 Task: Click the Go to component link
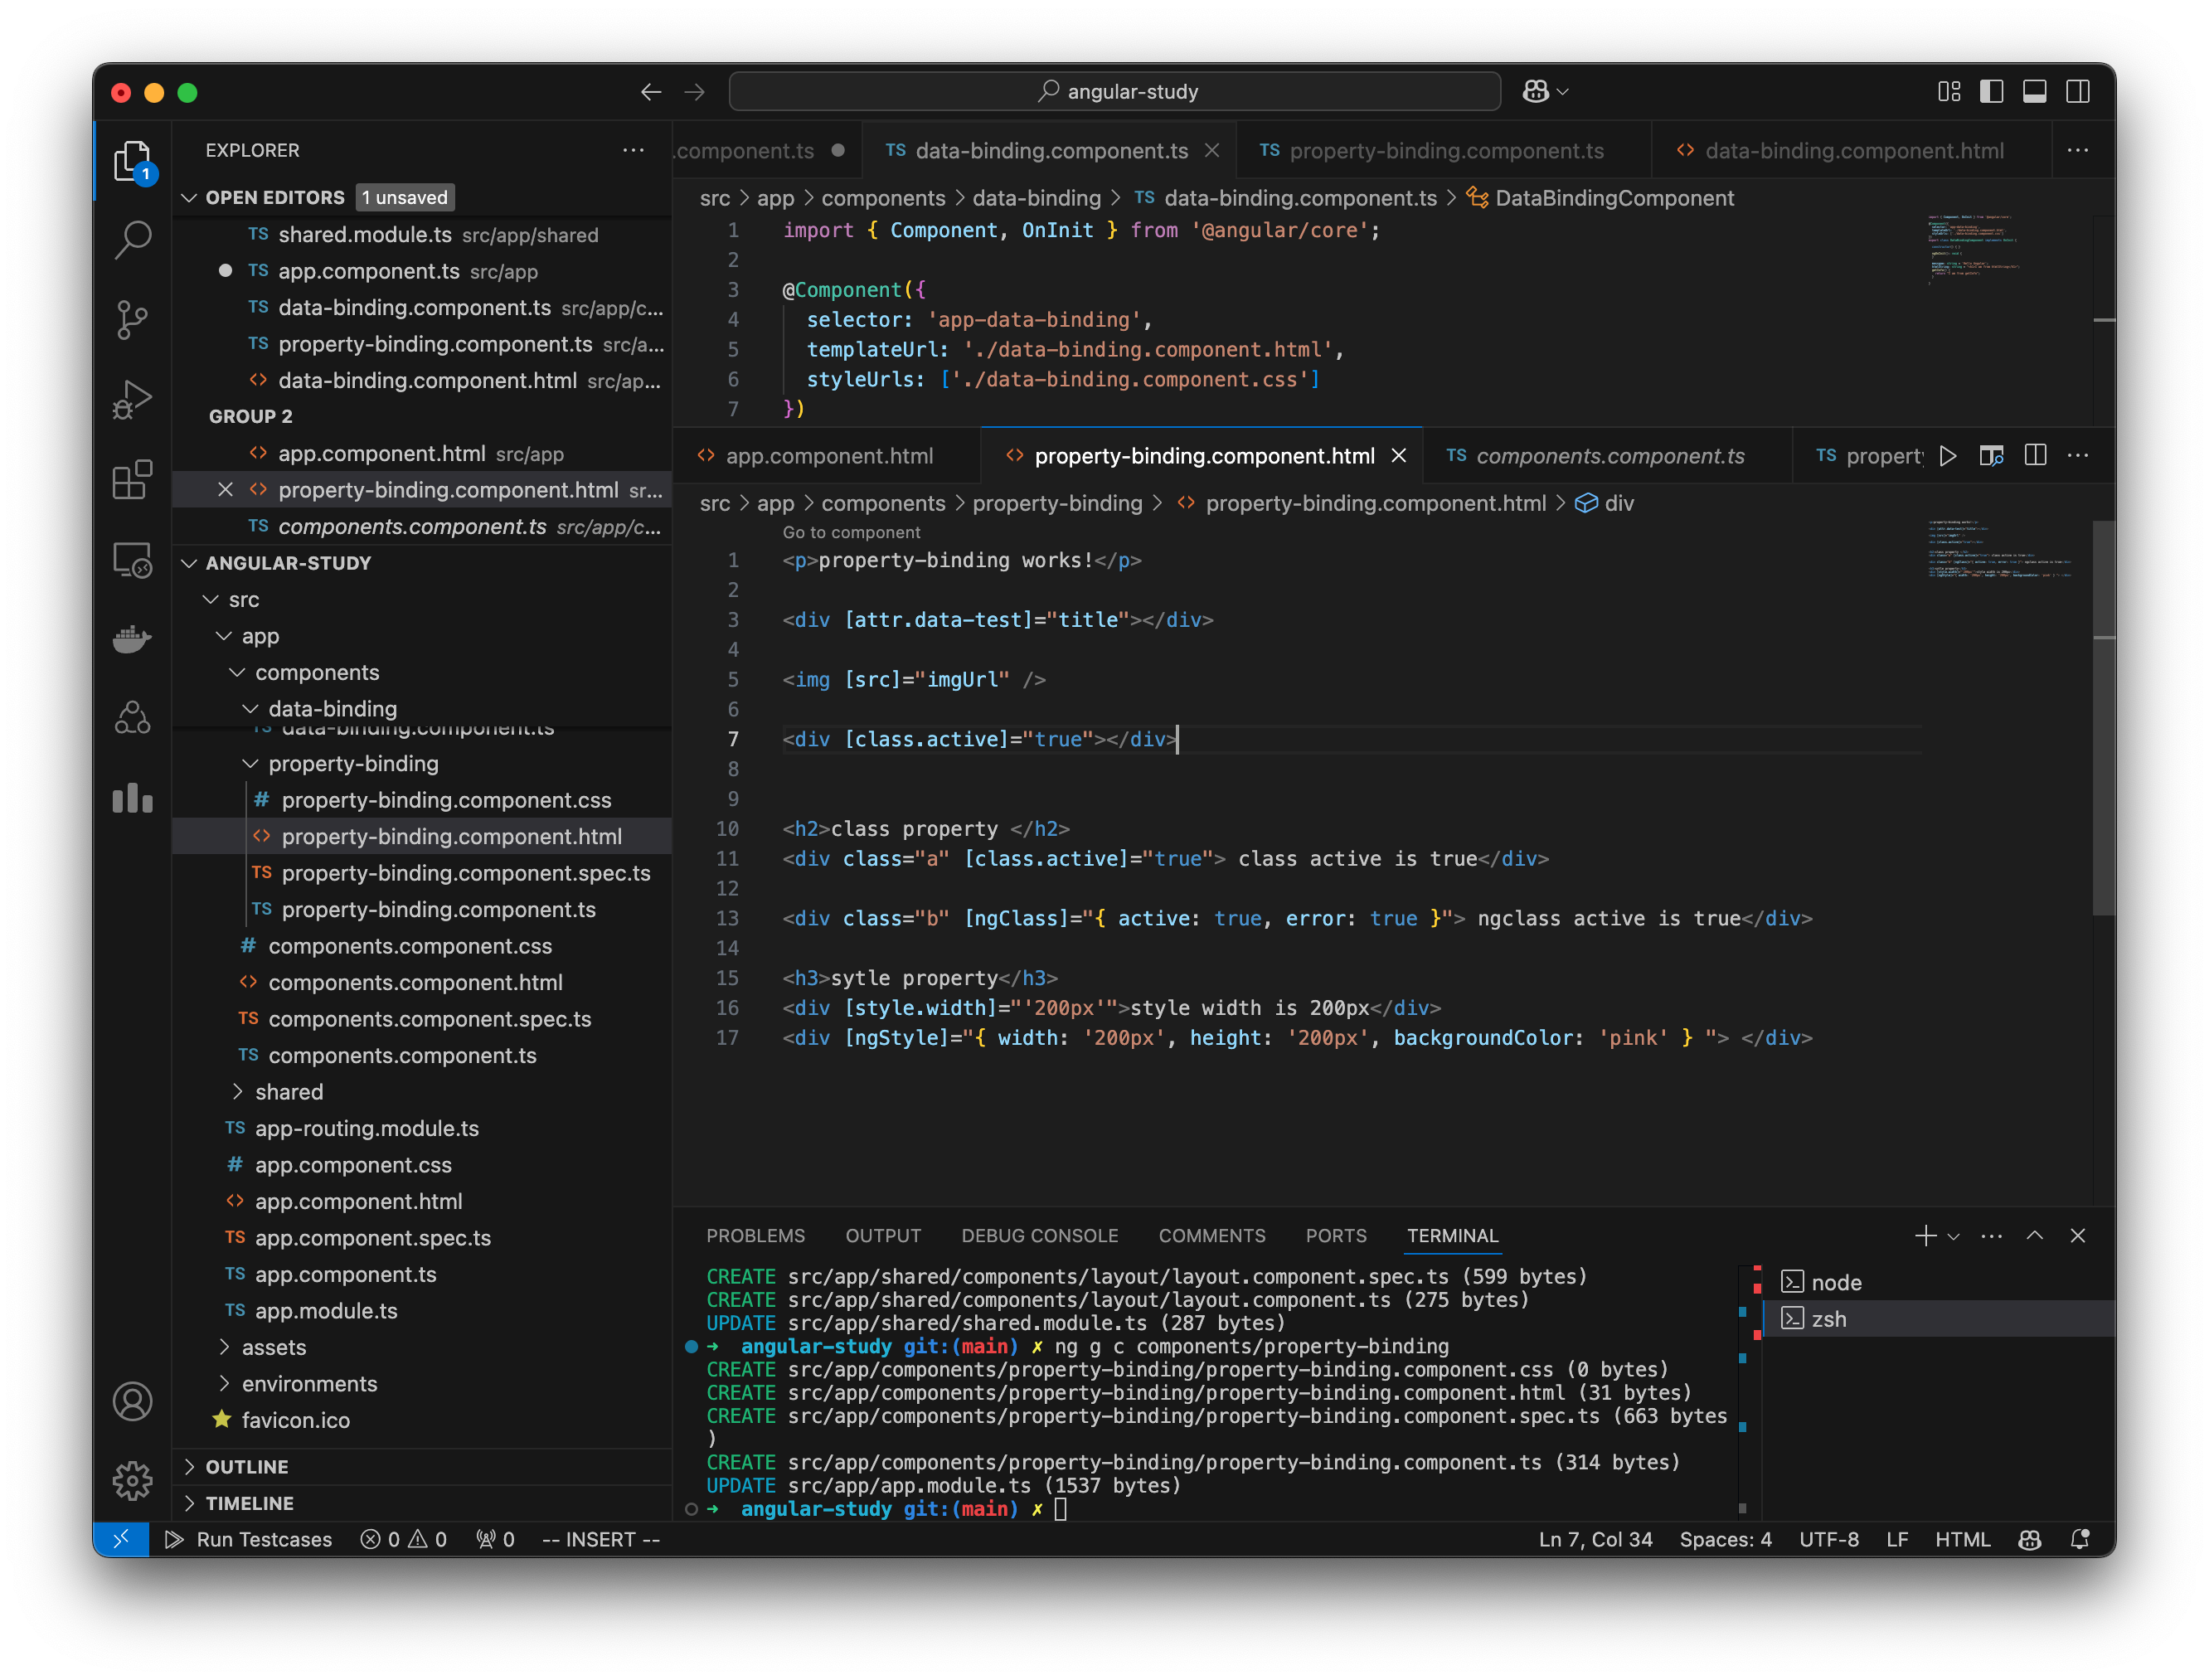(x=850, y=532)
